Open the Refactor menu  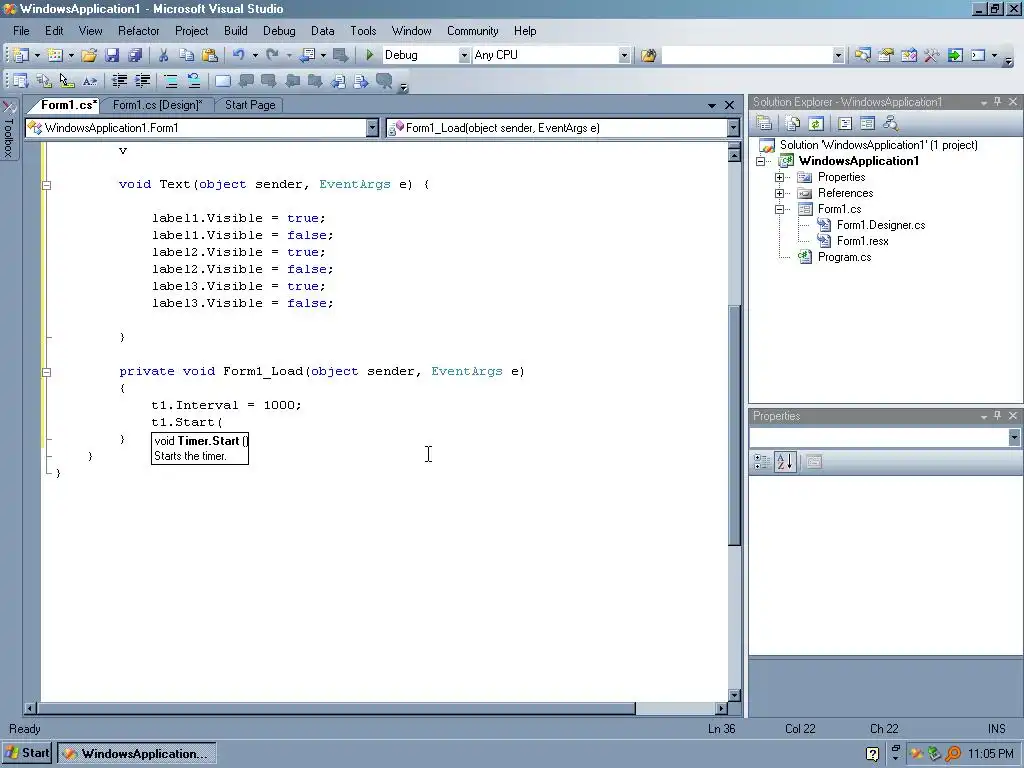pos(138,31)
